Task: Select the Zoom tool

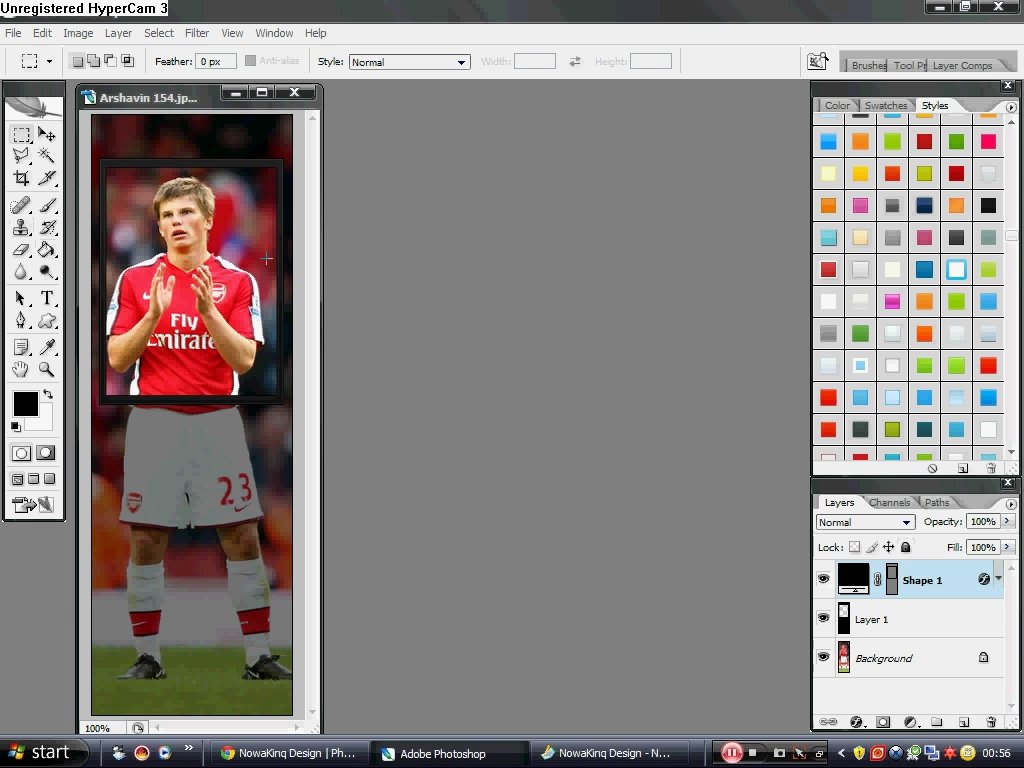Action: [x=46, y=369]
